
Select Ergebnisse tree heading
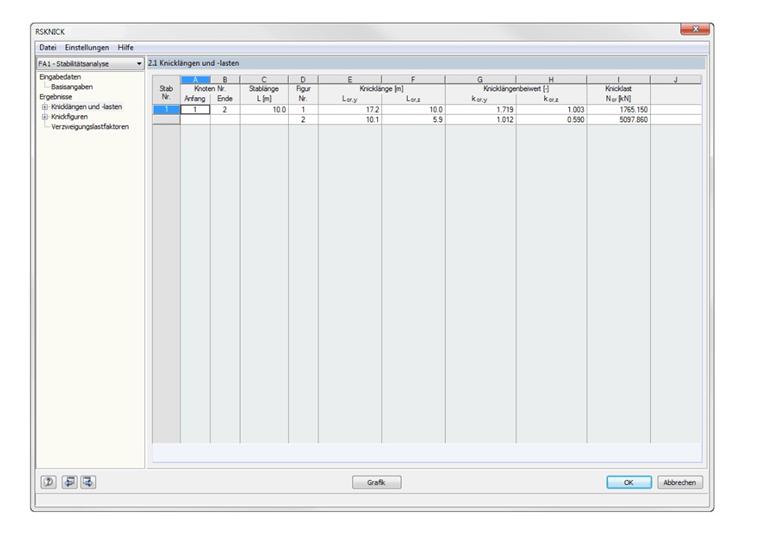point(56,97)
